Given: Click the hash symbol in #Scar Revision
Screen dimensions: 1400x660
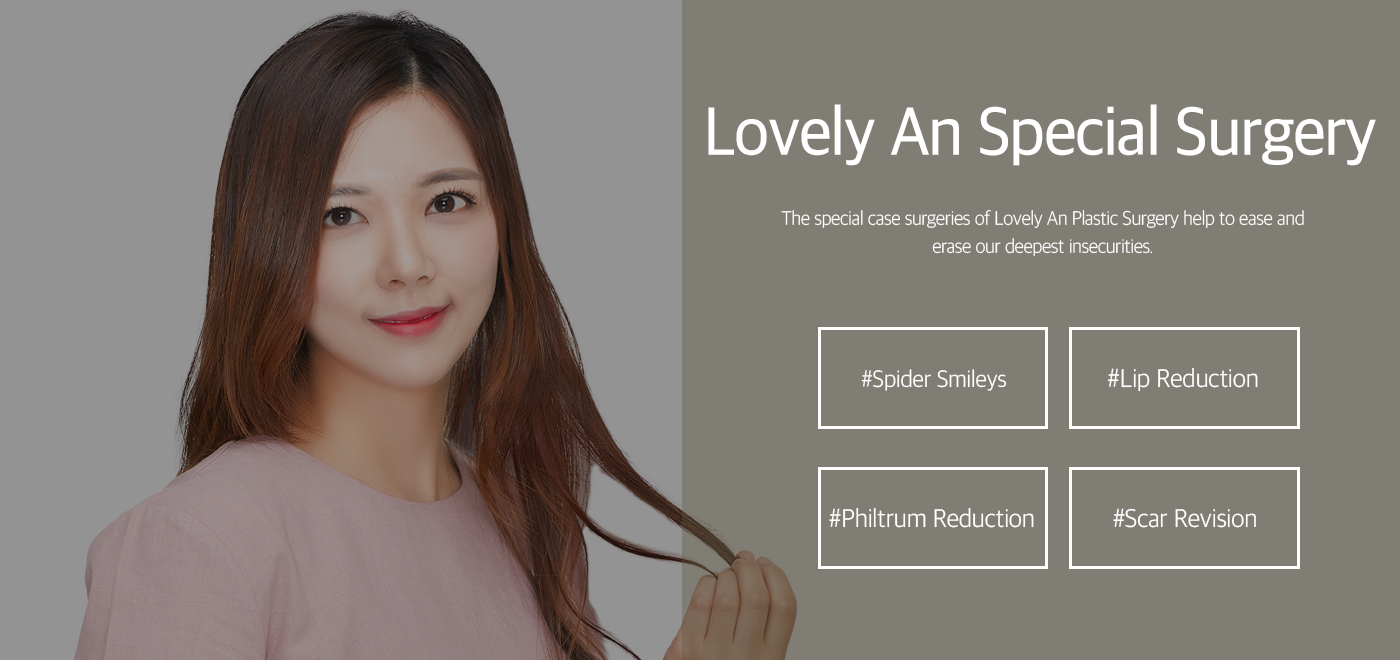Looking at the screenshot, I should click(1119, 519).
